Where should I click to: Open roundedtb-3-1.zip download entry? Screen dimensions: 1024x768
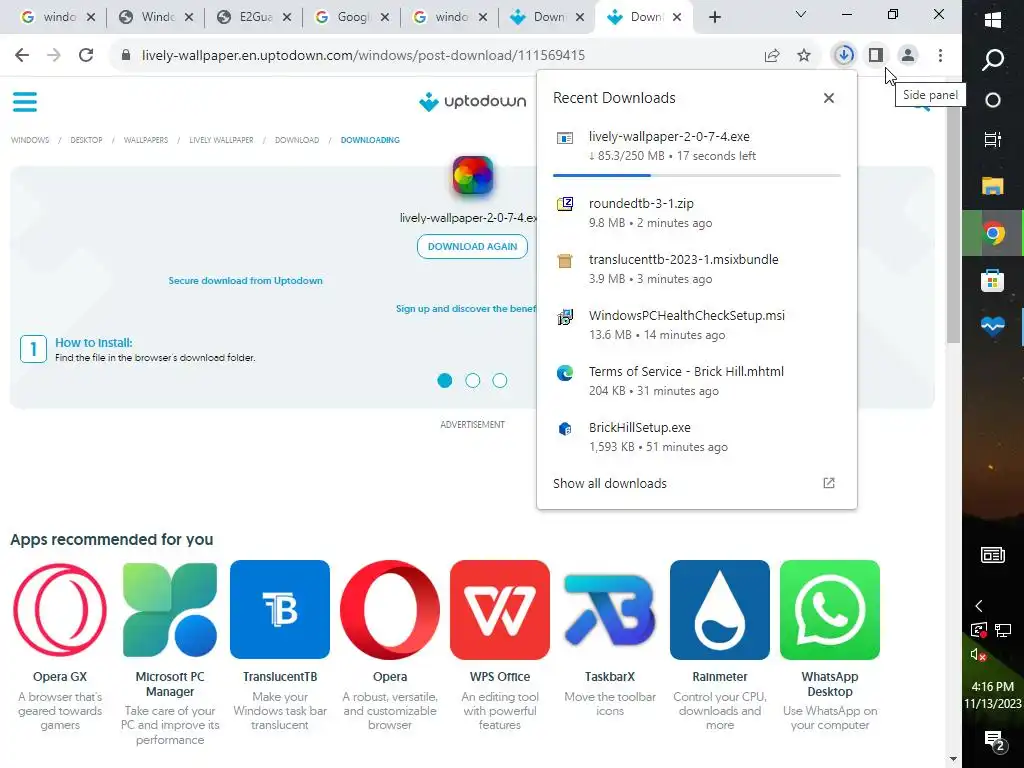click(696, 213)
